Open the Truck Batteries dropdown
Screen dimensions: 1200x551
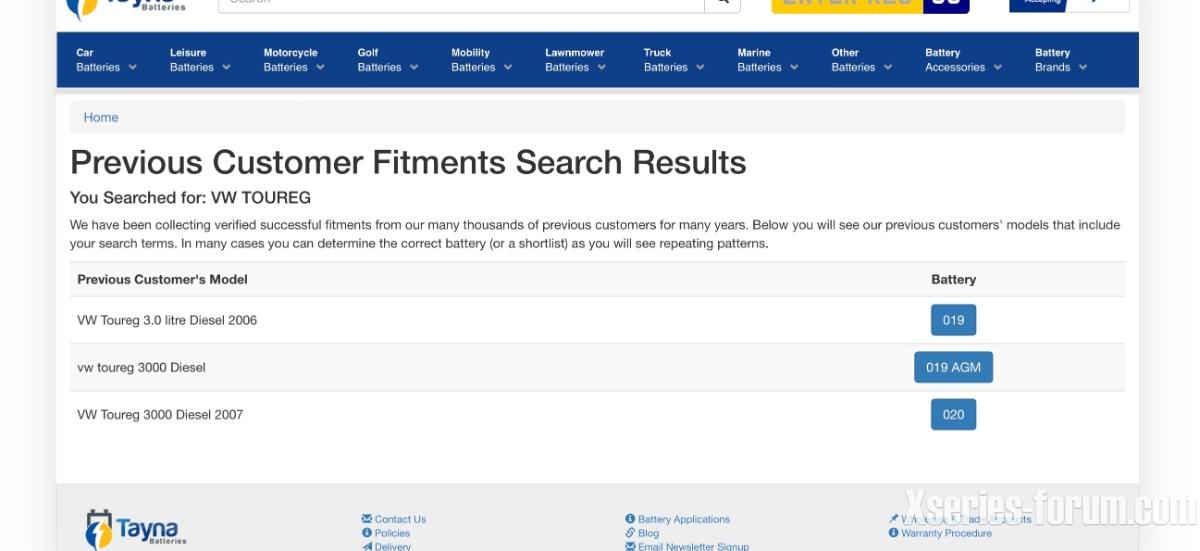click(x=674, y=60)
